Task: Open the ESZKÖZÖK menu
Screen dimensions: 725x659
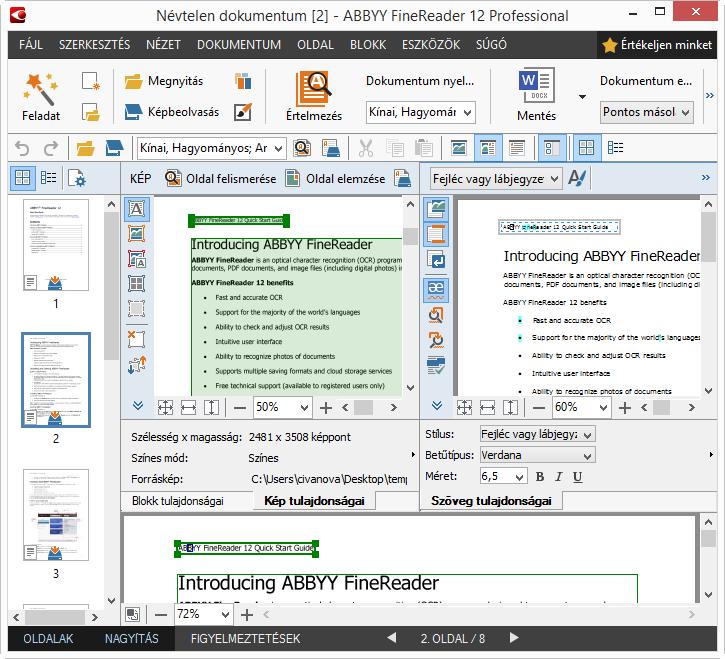Action: 430,45
